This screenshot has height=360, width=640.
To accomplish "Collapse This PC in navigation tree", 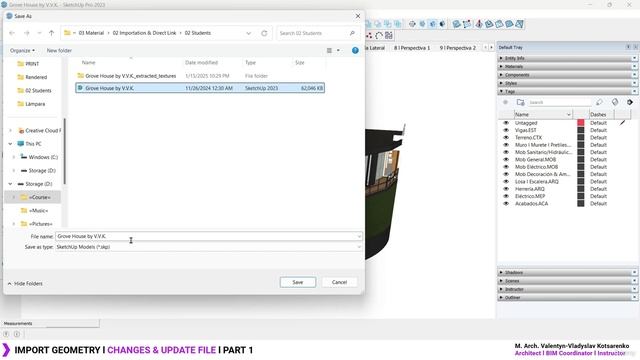I will [11, 144].
